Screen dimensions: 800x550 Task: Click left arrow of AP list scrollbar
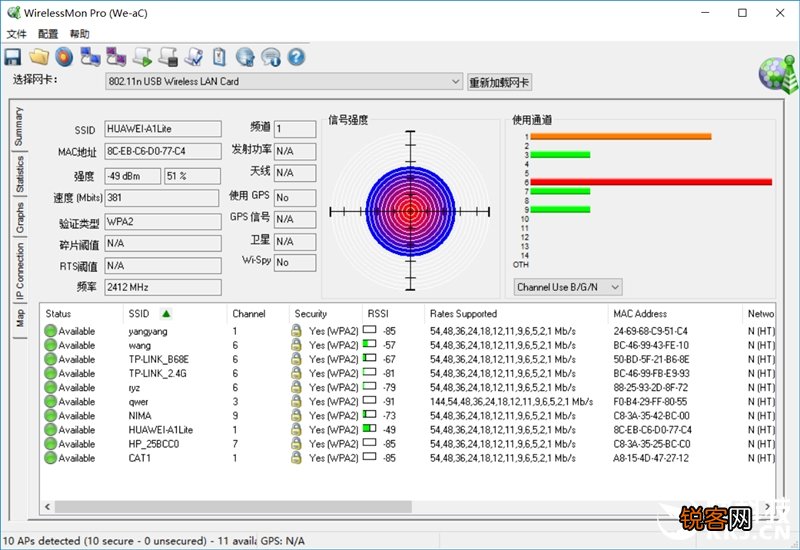click(x=47, y=507)
